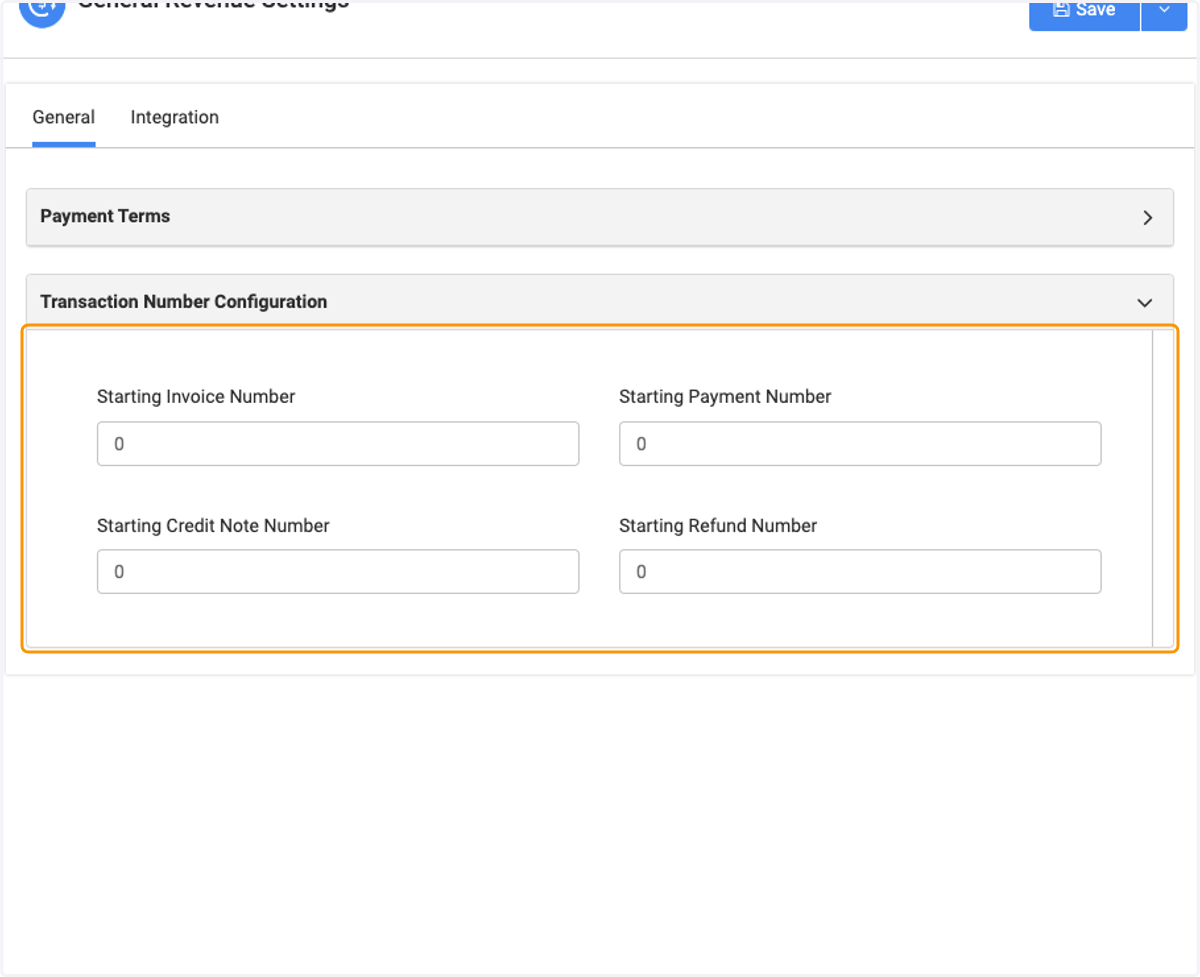Click the Transaction Number Configuration heading text

(184, 302)
